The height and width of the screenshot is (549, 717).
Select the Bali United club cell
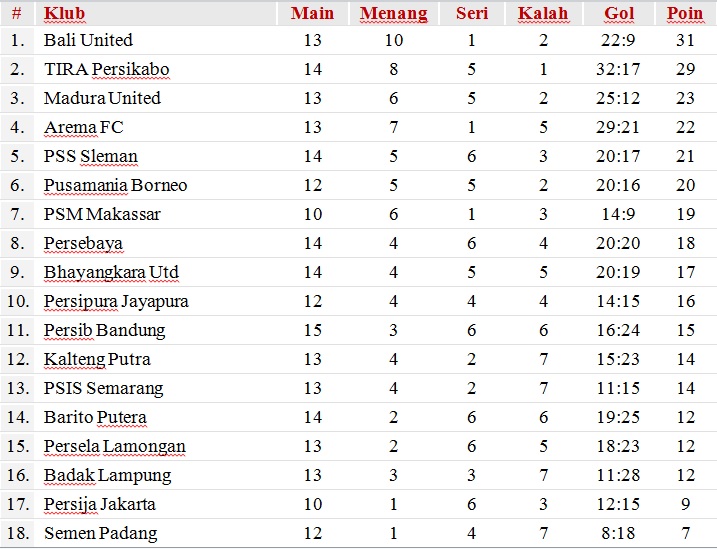pyautogui.click(x=88, y=40)
